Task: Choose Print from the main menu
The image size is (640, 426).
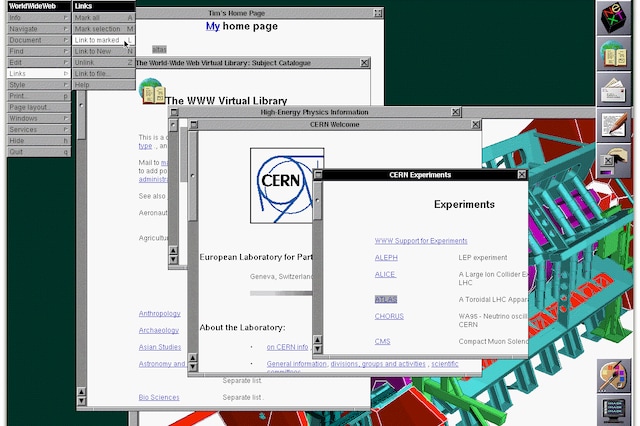Action: pos(39,96)
